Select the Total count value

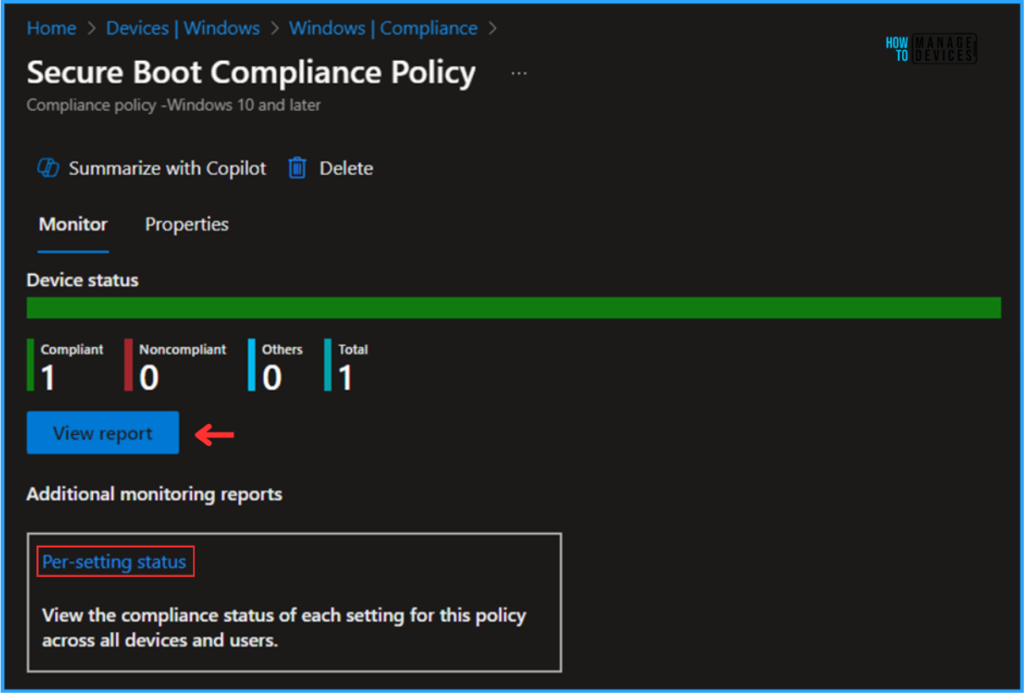point(345,378)
